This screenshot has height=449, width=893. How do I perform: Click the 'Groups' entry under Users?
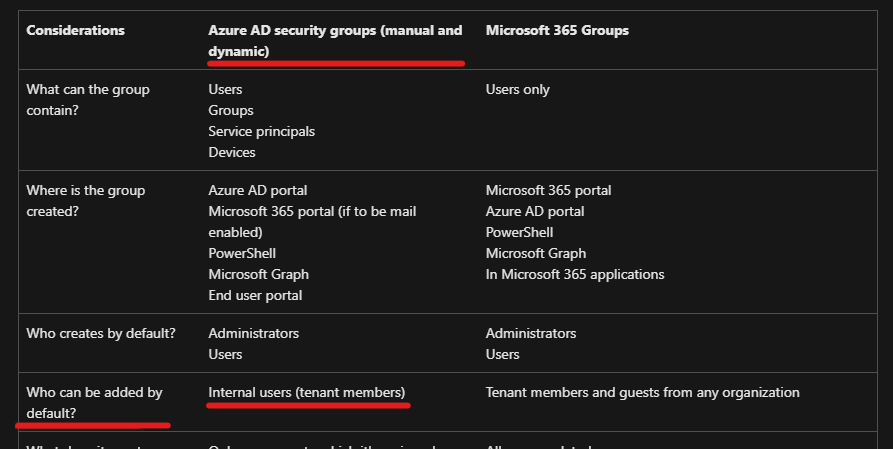coord(231,110)
